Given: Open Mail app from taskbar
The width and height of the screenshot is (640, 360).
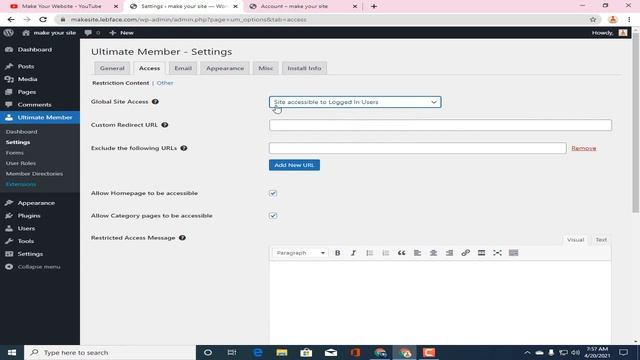Looking at the screenshot, I should pos(331,353).
